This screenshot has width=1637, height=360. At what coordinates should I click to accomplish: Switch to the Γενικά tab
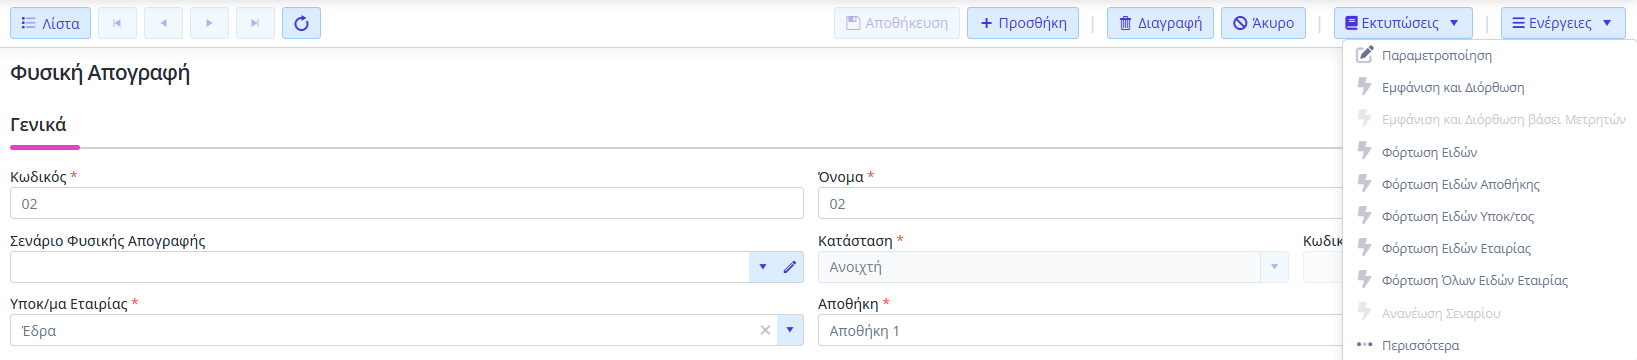point(38,125)
